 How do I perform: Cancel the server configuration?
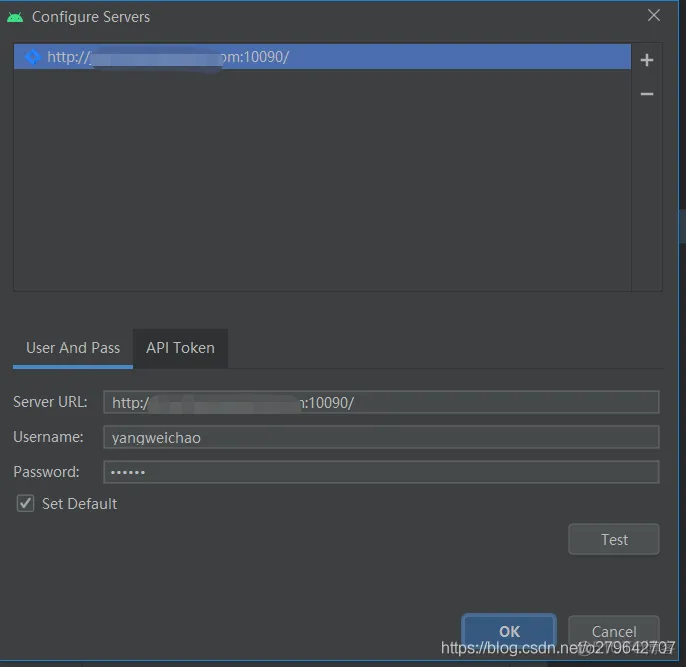pyautogui.click(x=614, y=631)
